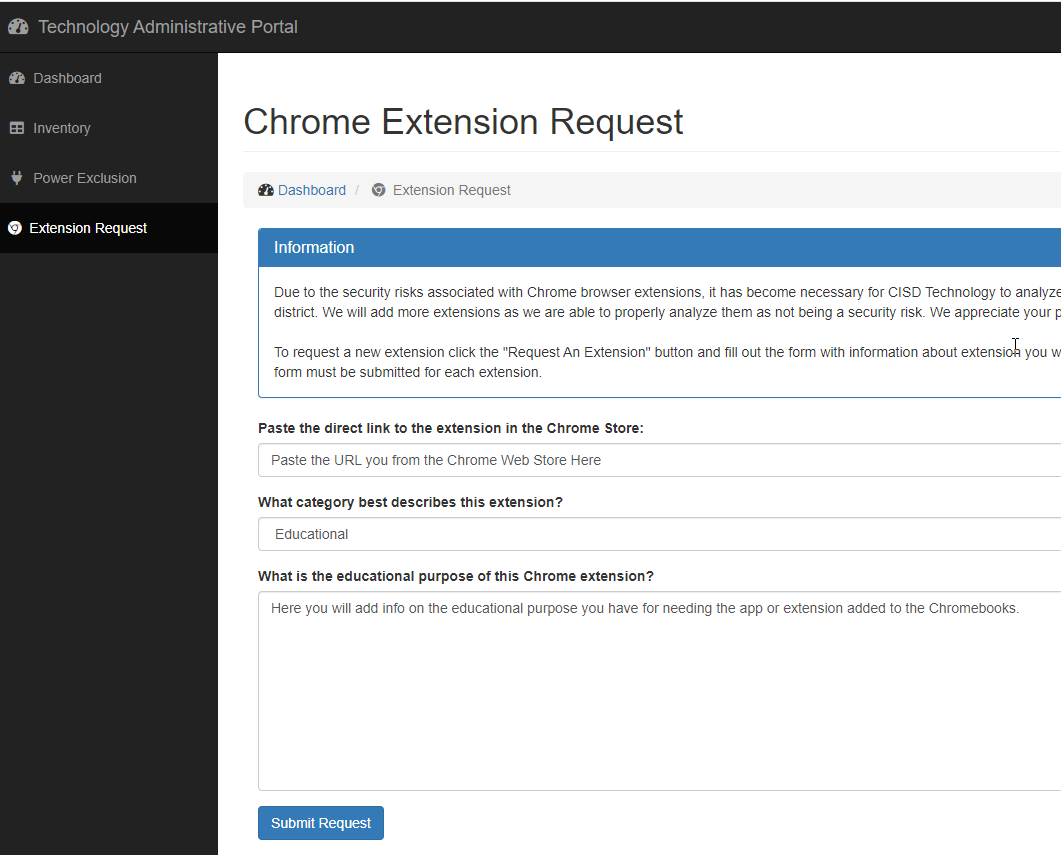Click the Chrome icon in the breadcrumb

point(378,190)
